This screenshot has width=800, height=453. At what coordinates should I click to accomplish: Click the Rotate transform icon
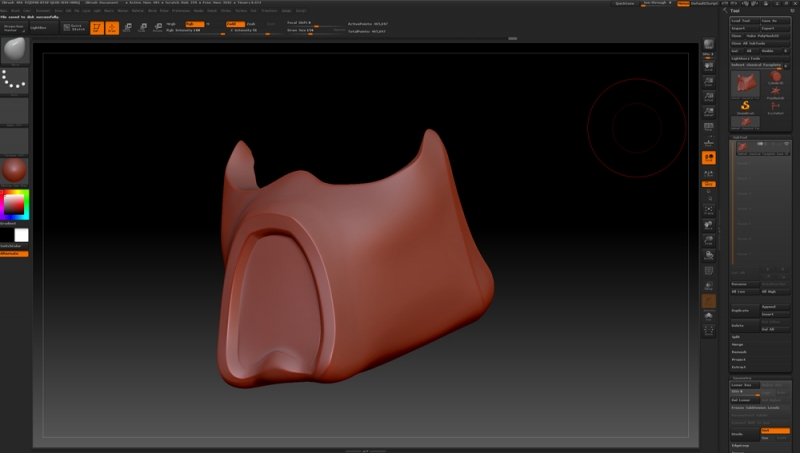pos(158,28)
